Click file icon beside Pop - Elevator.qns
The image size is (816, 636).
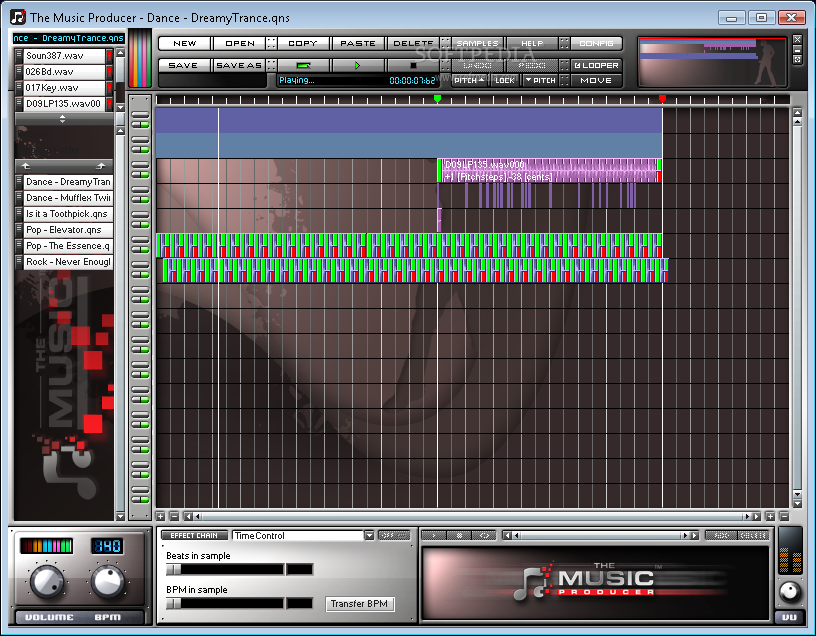[x=19, y=230]
